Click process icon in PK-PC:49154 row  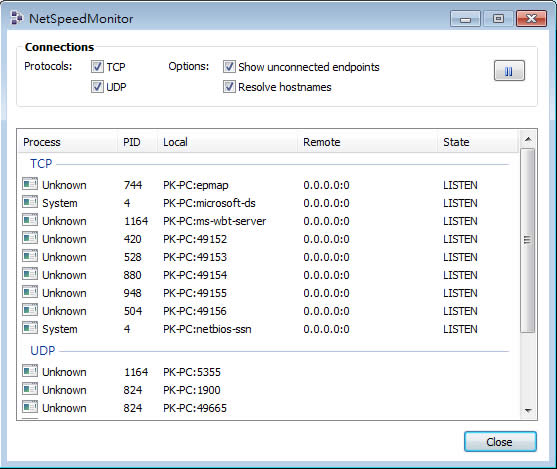click(x=30, y=274)
